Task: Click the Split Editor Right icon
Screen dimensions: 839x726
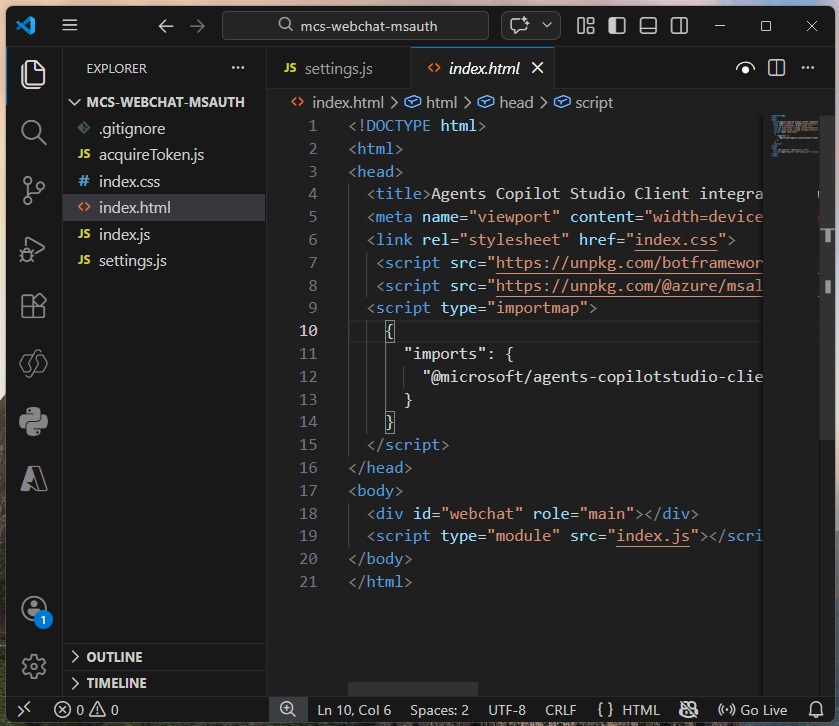Action: click(776, 68)
